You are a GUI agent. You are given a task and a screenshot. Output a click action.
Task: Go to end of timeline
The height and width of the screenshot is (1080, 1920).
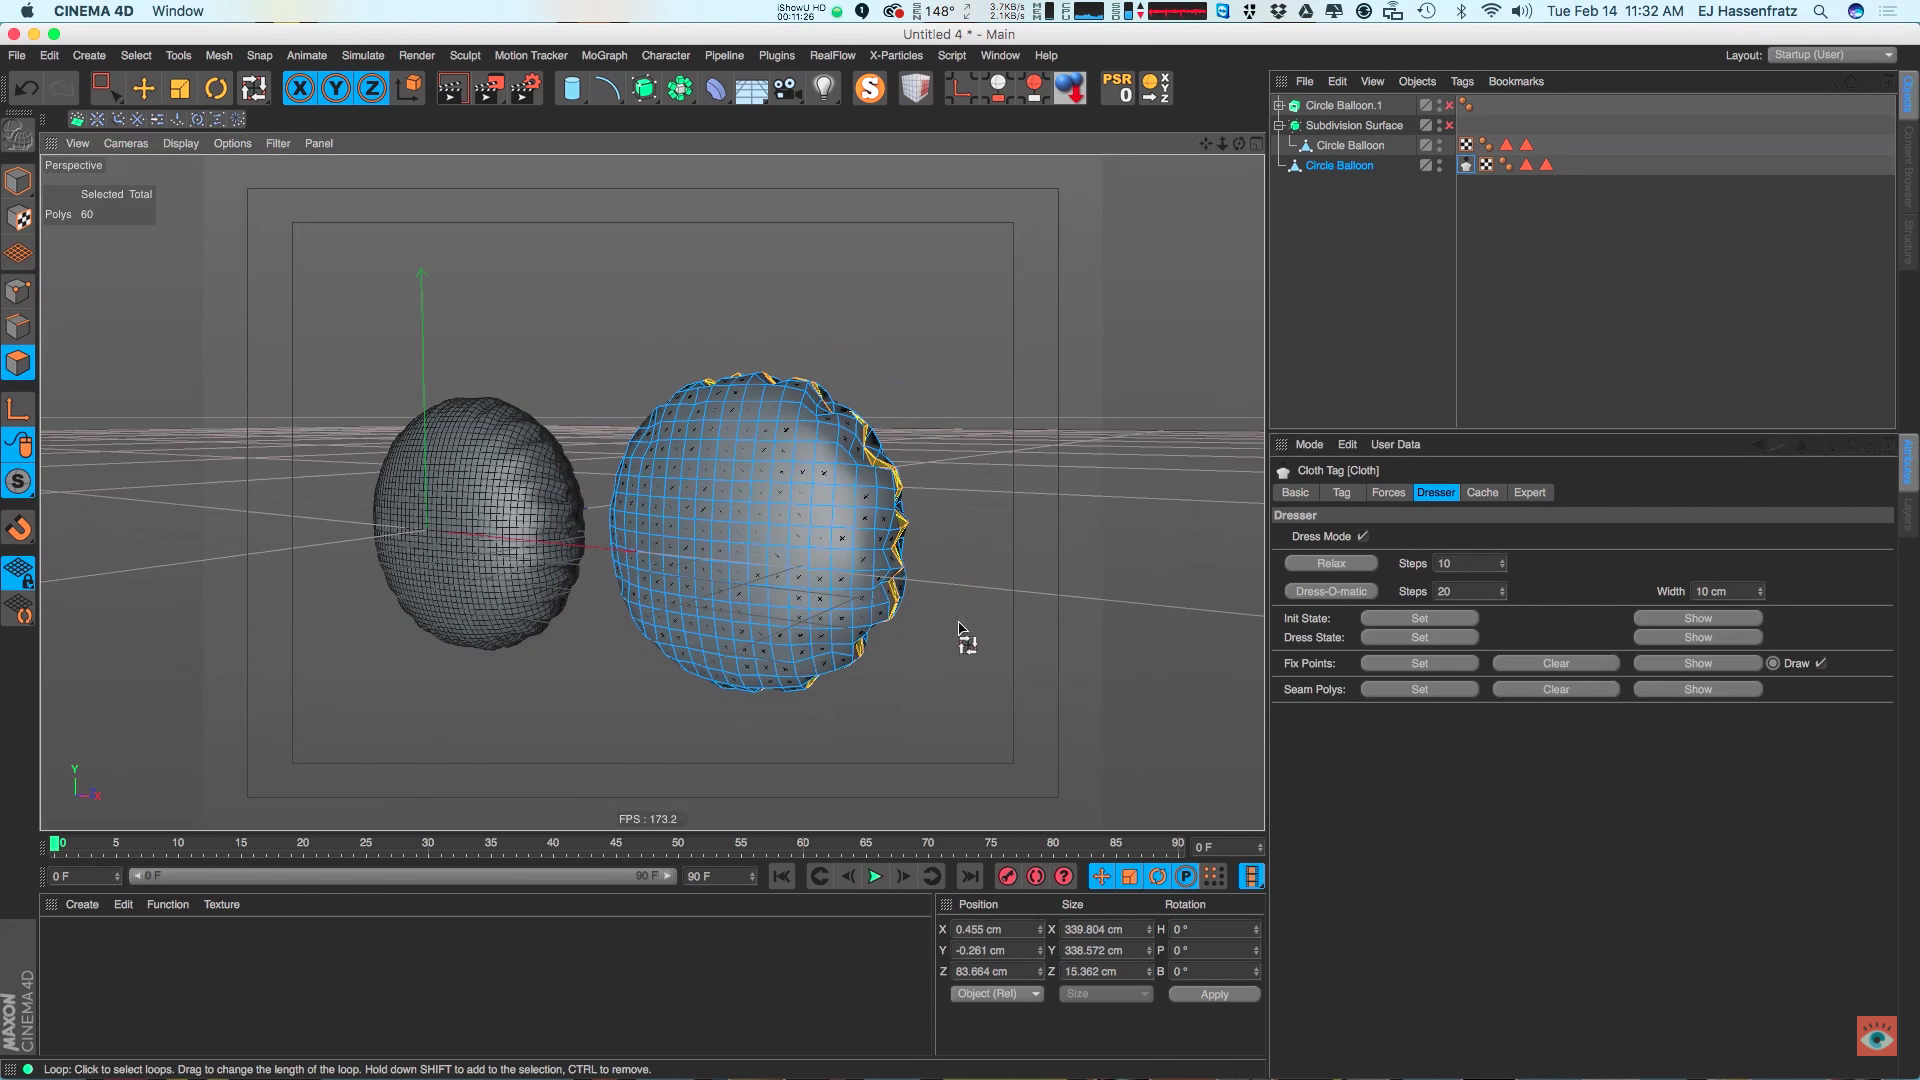click(x=970, y=877)
